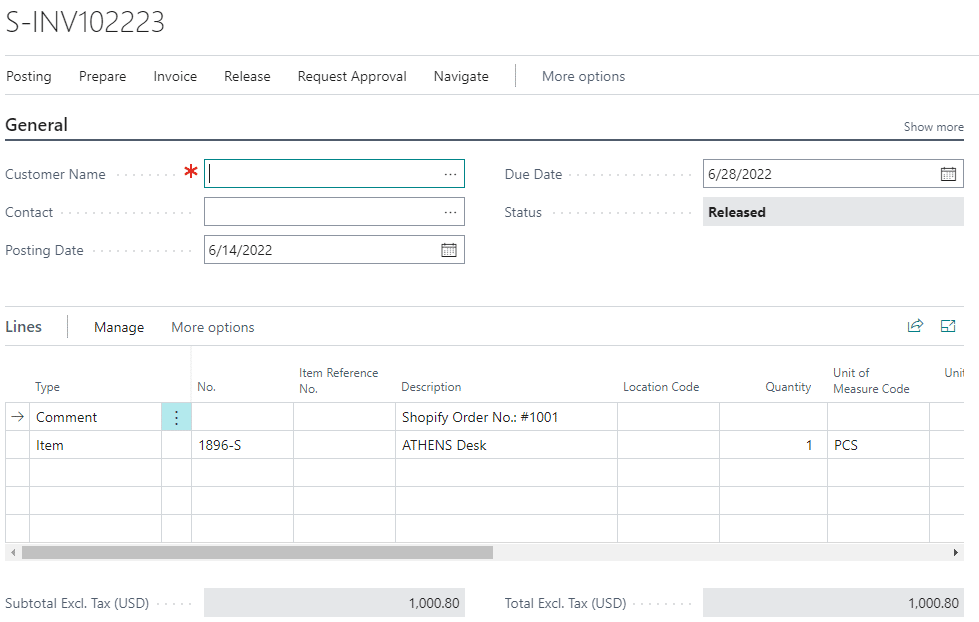Click the horizontal scrollbar left arrow

click(x=13, y=553)
